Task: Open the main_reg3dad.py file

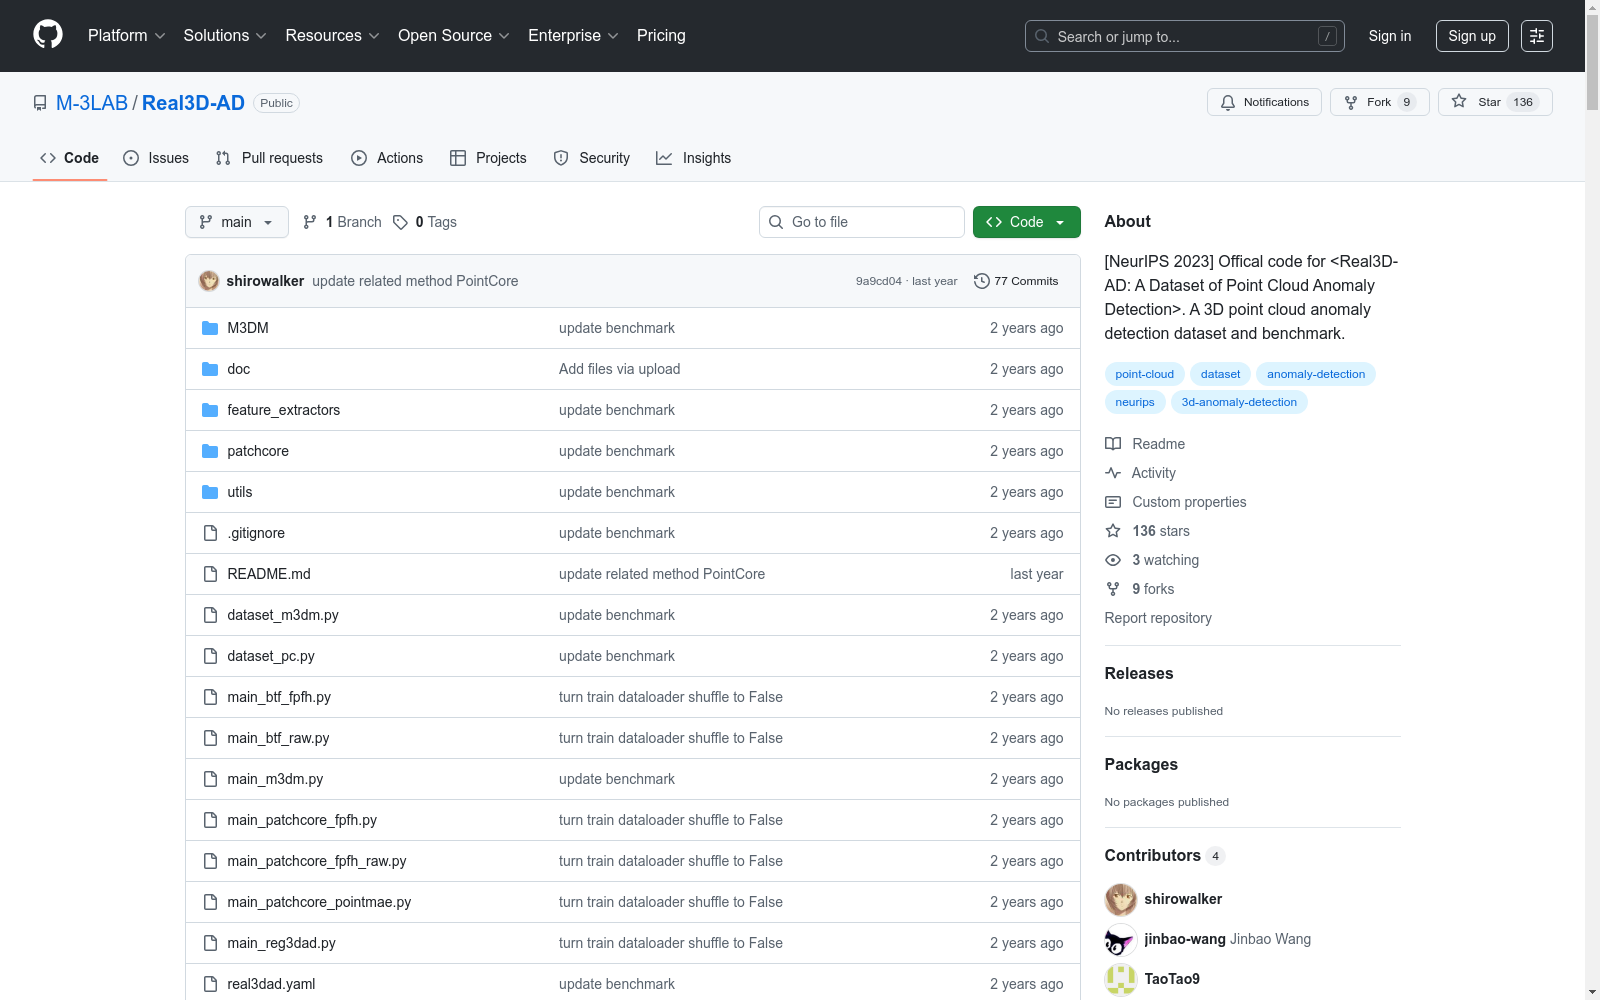Action: point(282,943)
